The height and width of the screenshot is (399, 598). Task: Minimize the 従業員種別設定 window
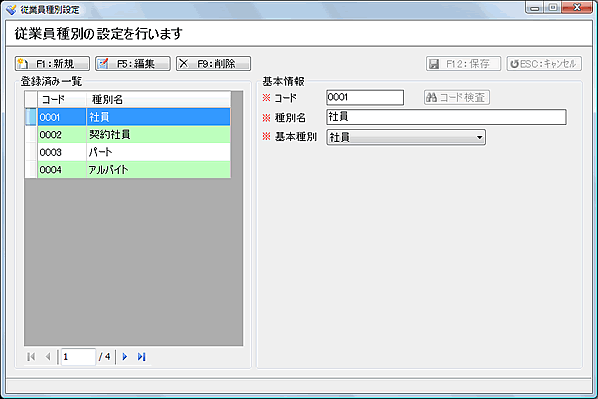(x=535, y=8)
